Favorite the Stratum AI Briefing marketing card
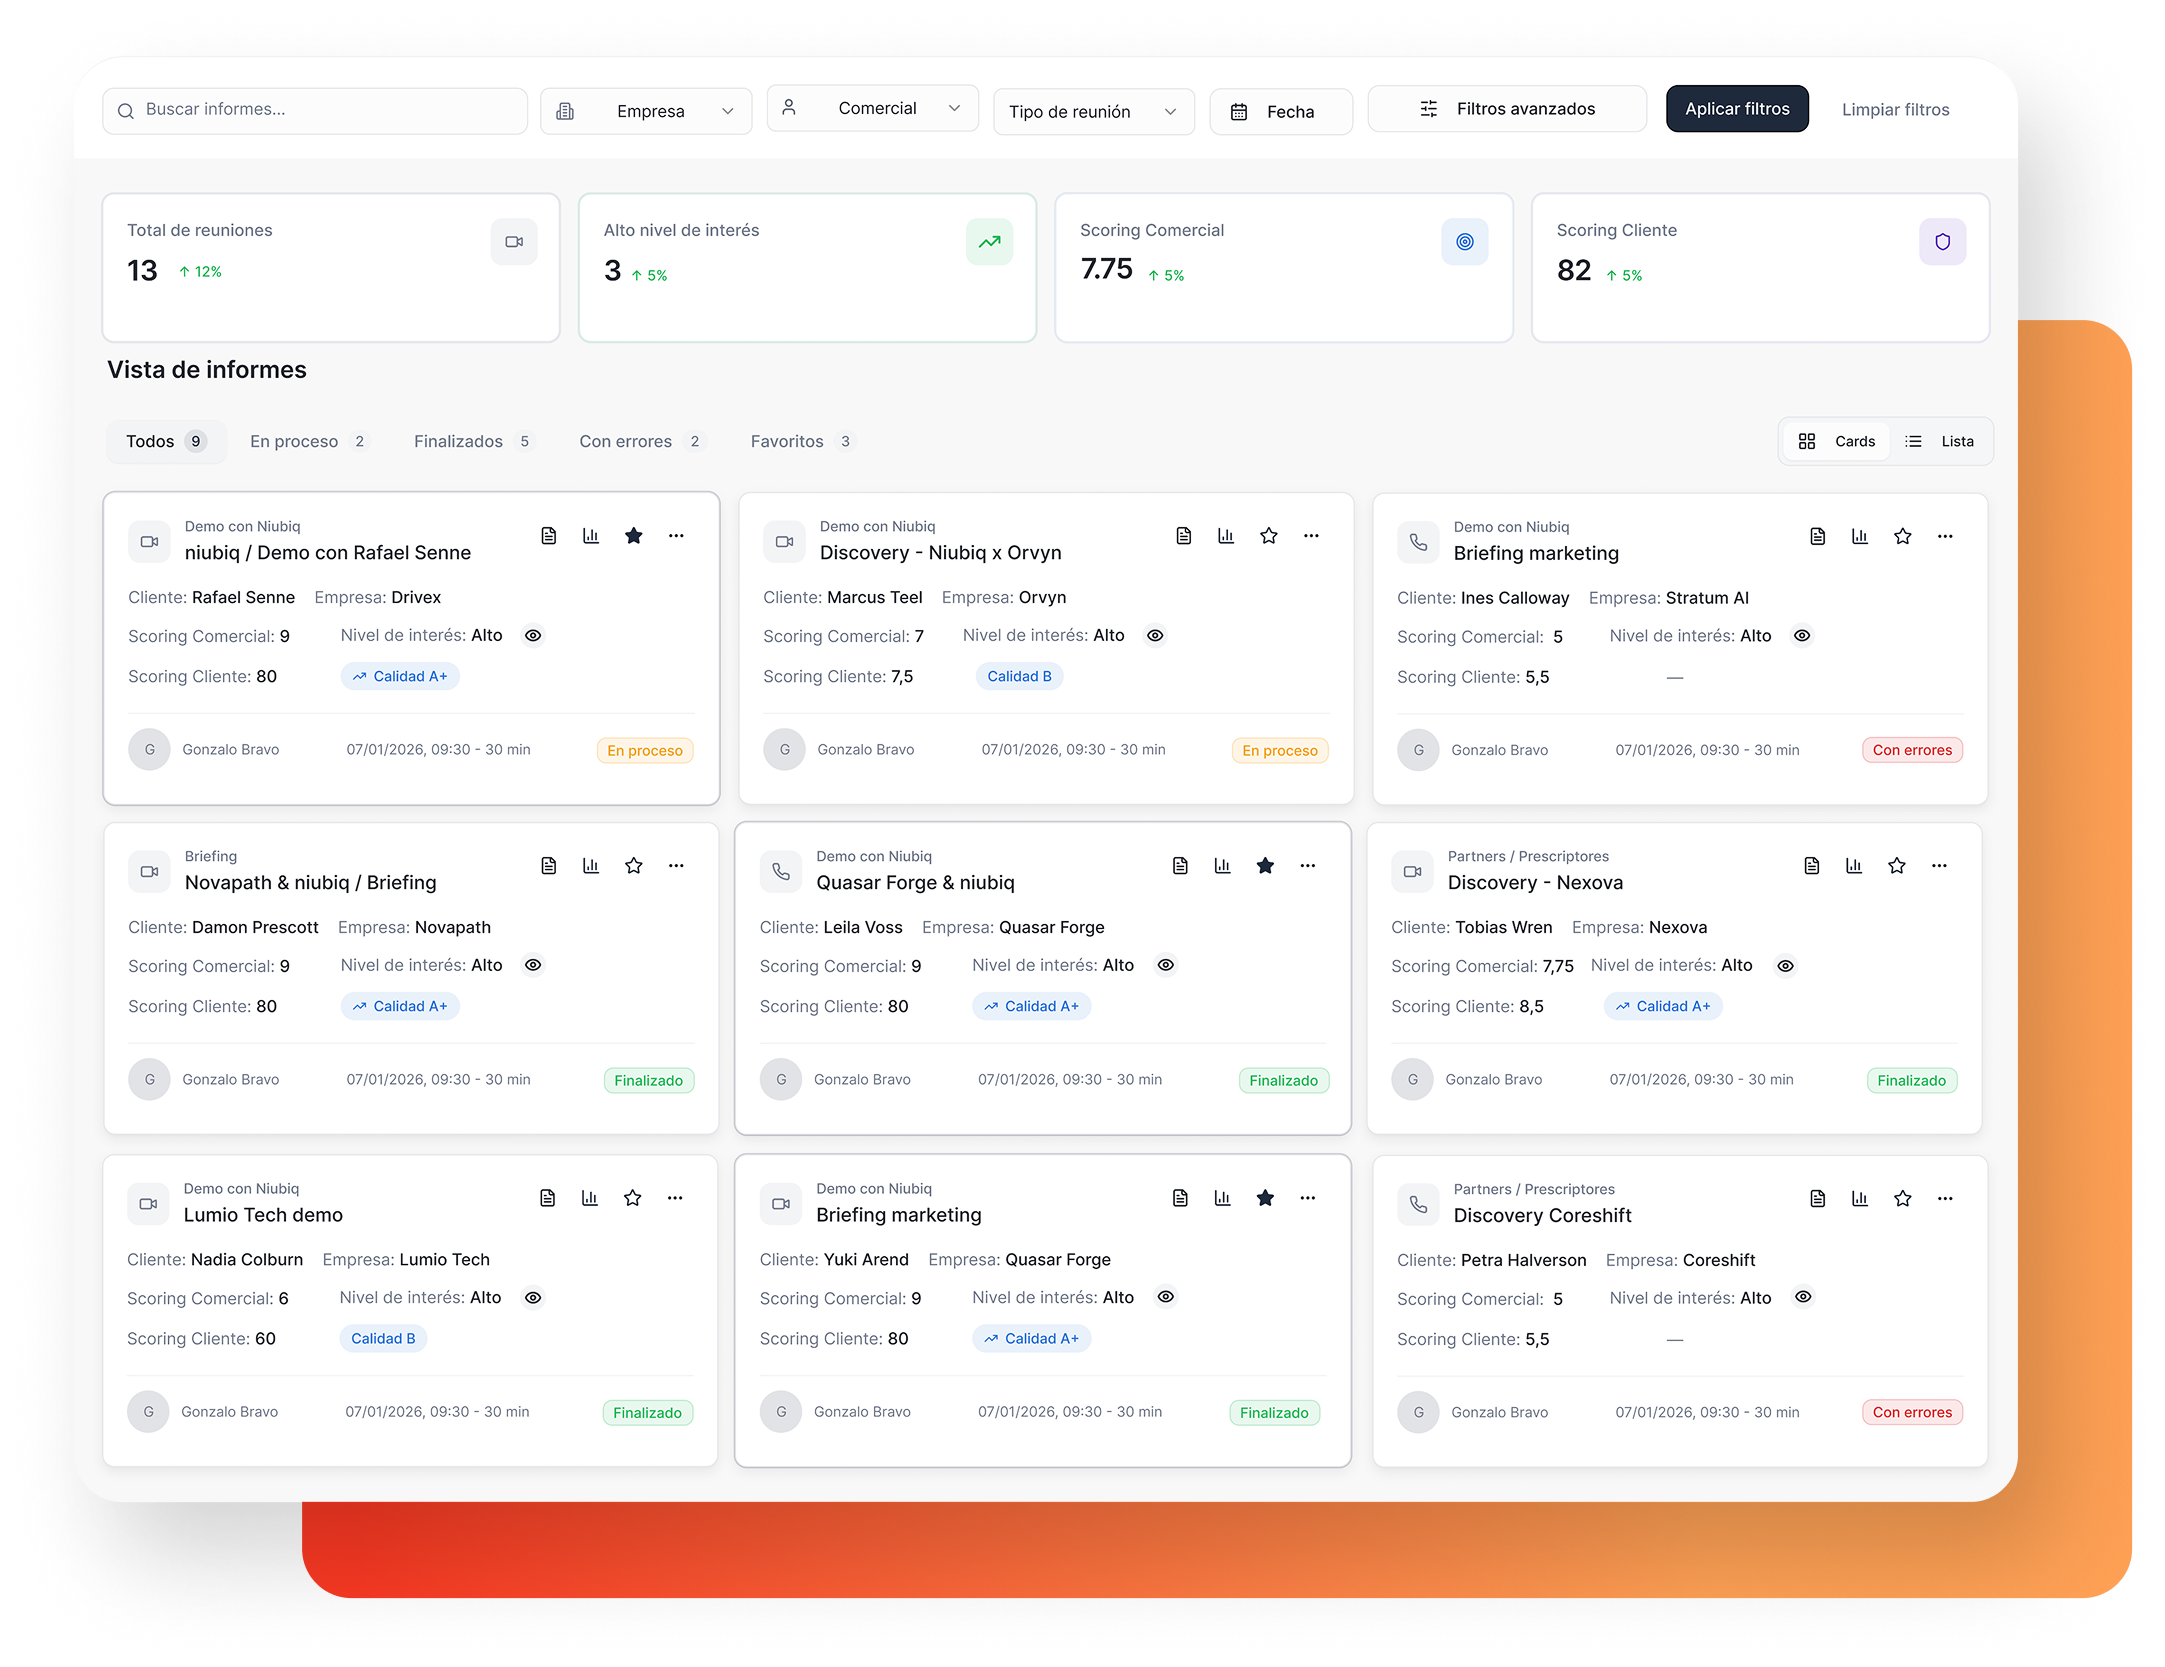The height and width of the screenshot is (1667, 2165). coord(1902,537)
